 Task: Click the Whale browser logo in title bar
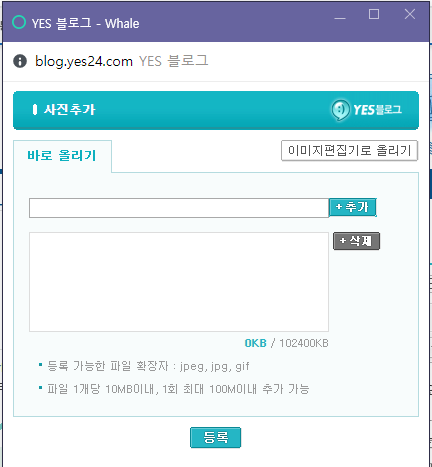coord(19,22)
